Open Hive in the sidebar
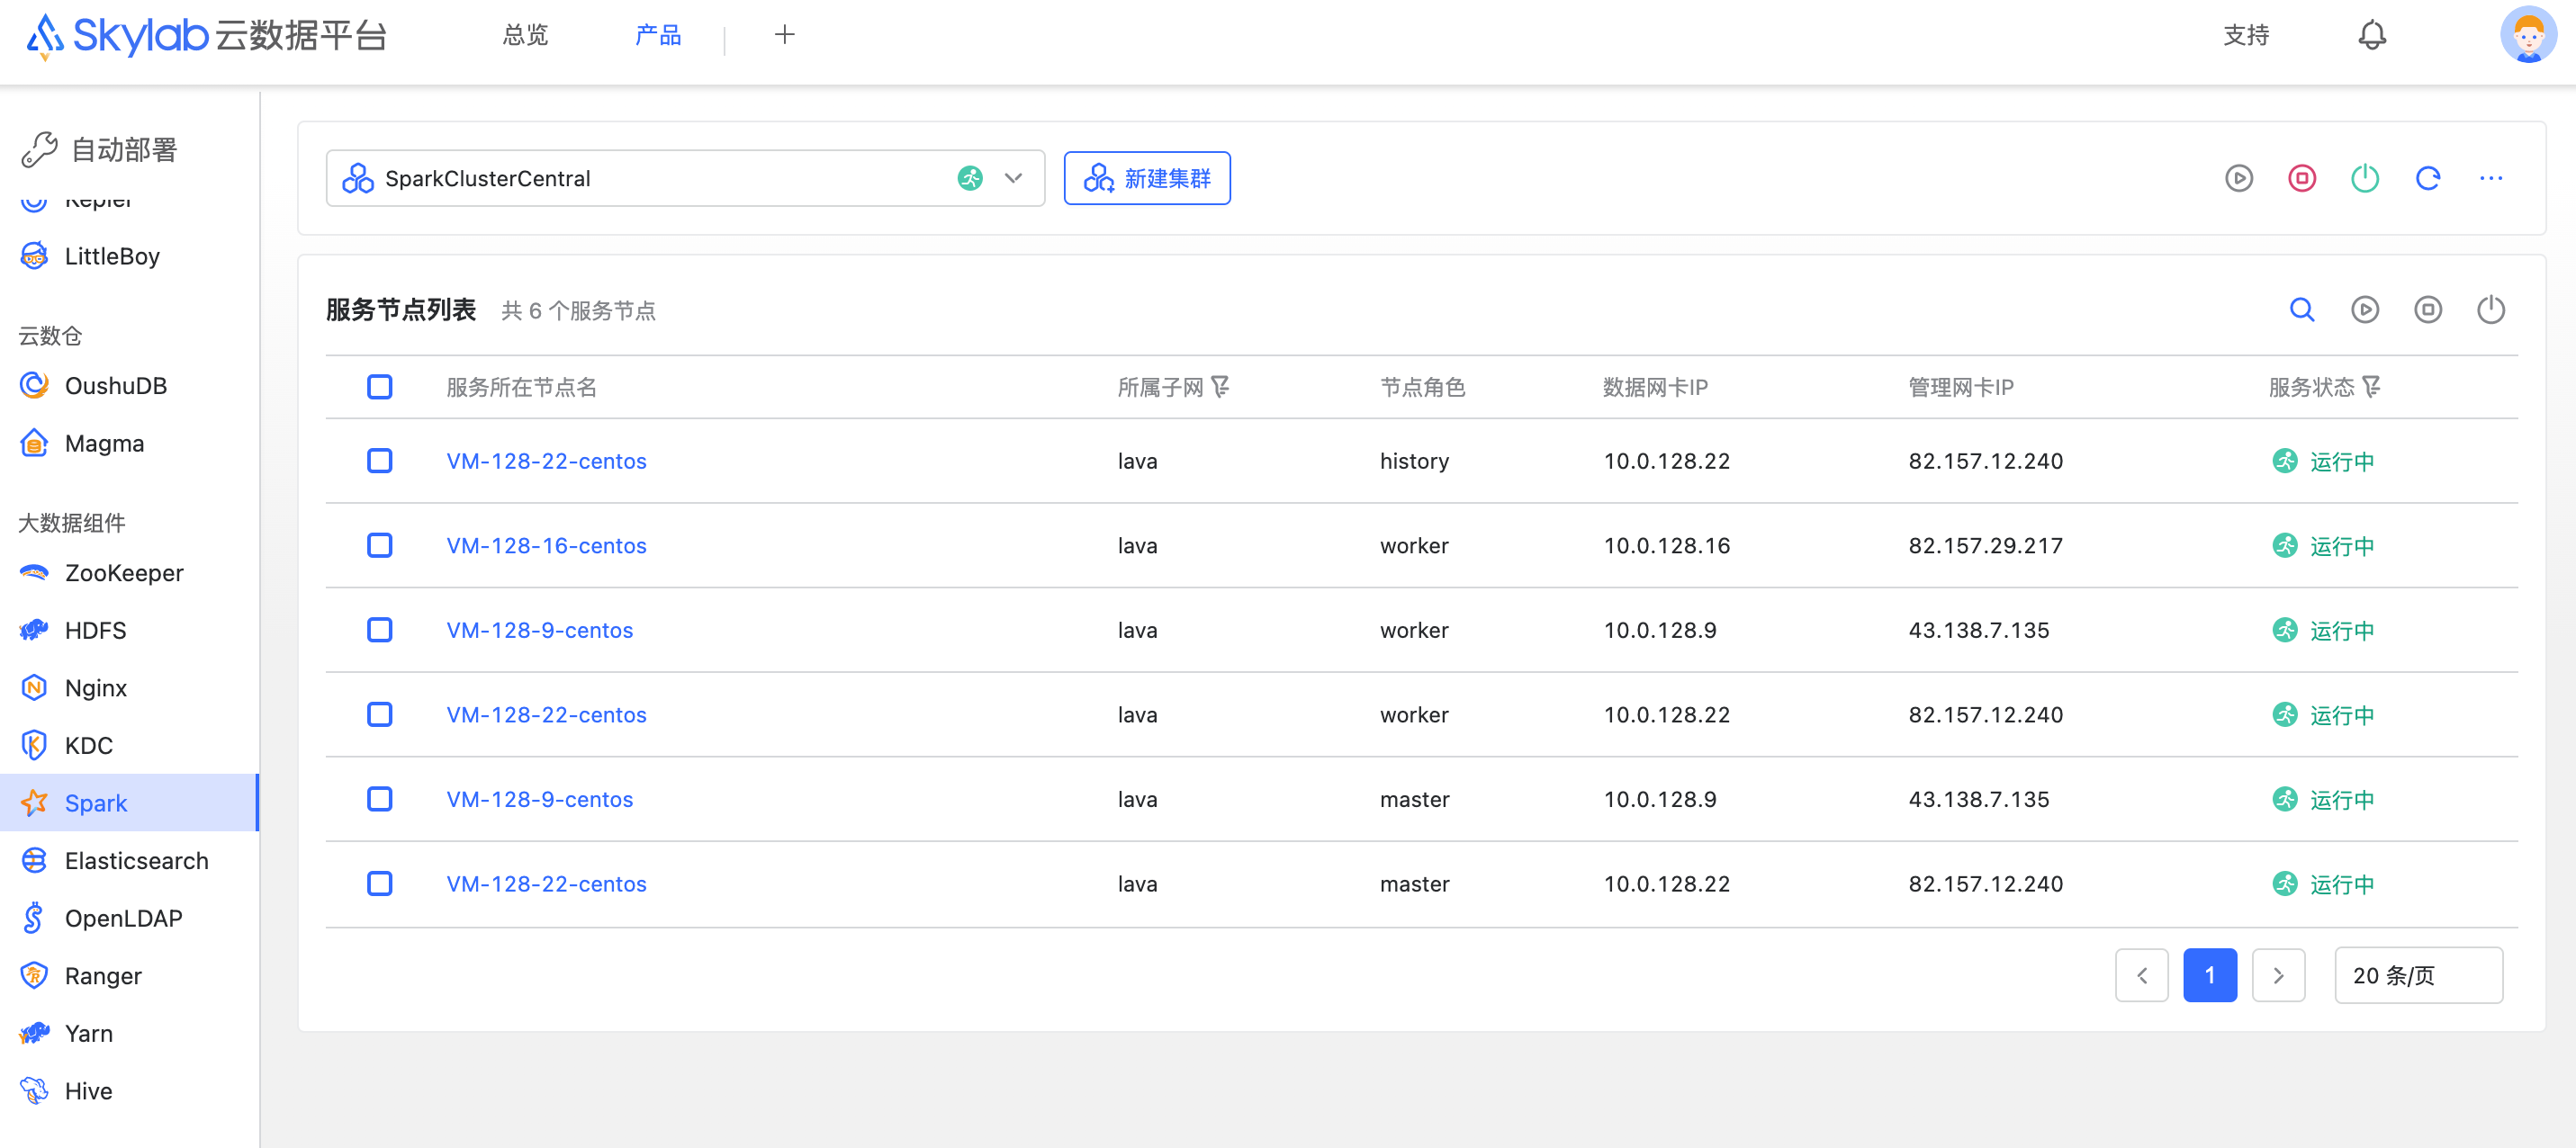 pyautogui.click(x=130, y=1091)
